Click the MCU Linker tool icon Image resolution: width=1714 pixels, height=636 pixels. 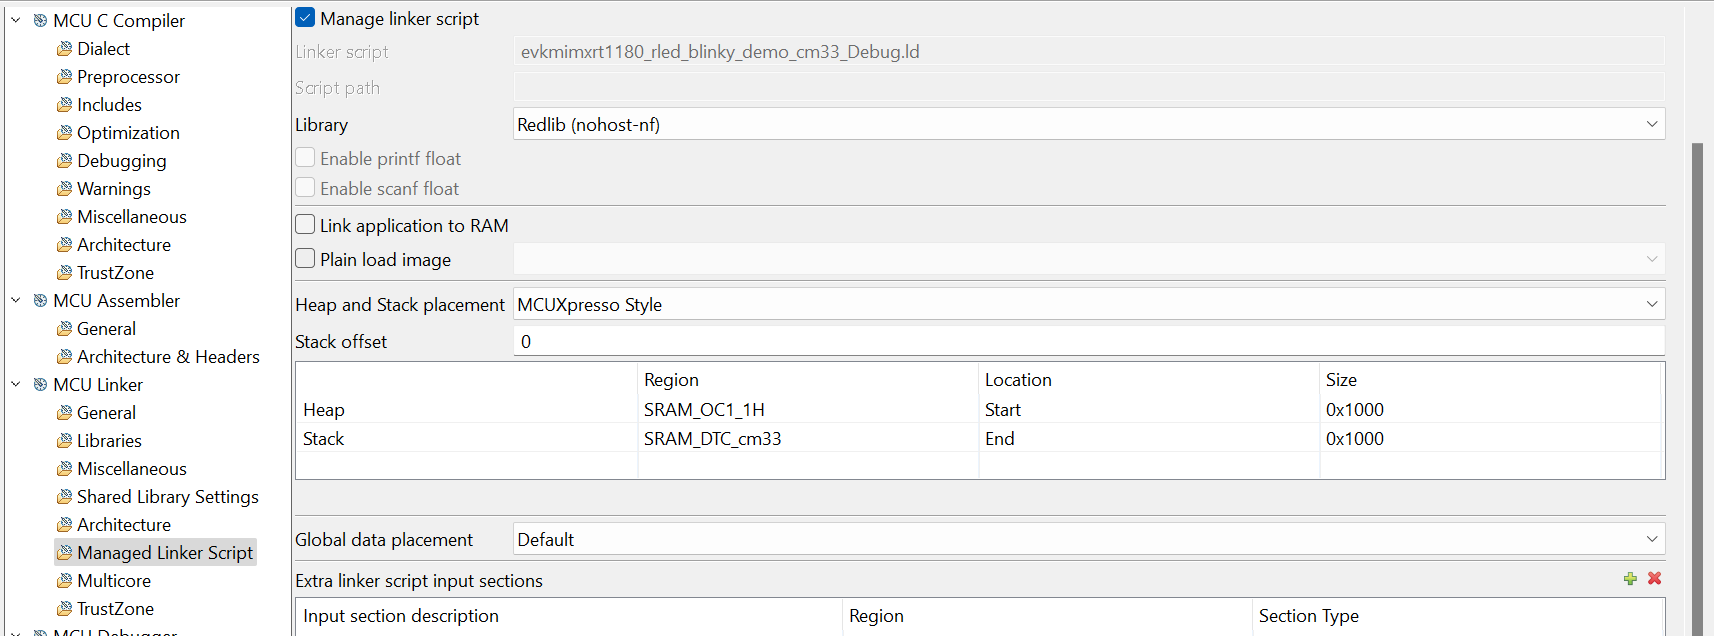(41, 385)
